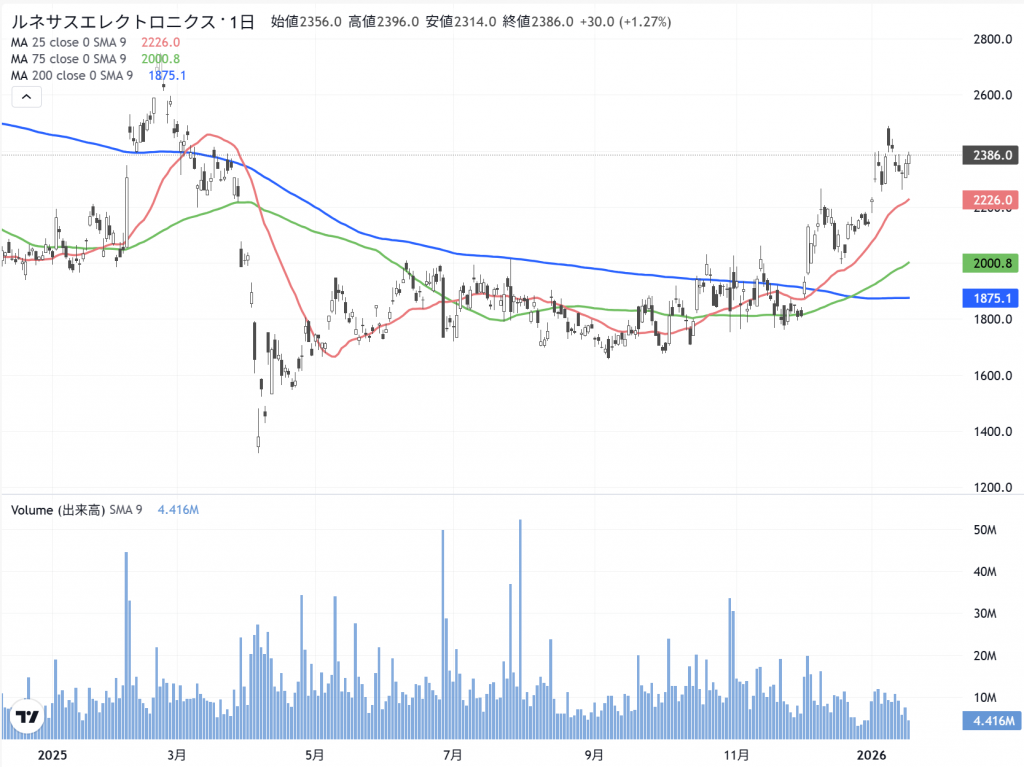Select the MA 200 indicator legend
The height and width of the screenshot is (767, 1024).
point(71,76)
